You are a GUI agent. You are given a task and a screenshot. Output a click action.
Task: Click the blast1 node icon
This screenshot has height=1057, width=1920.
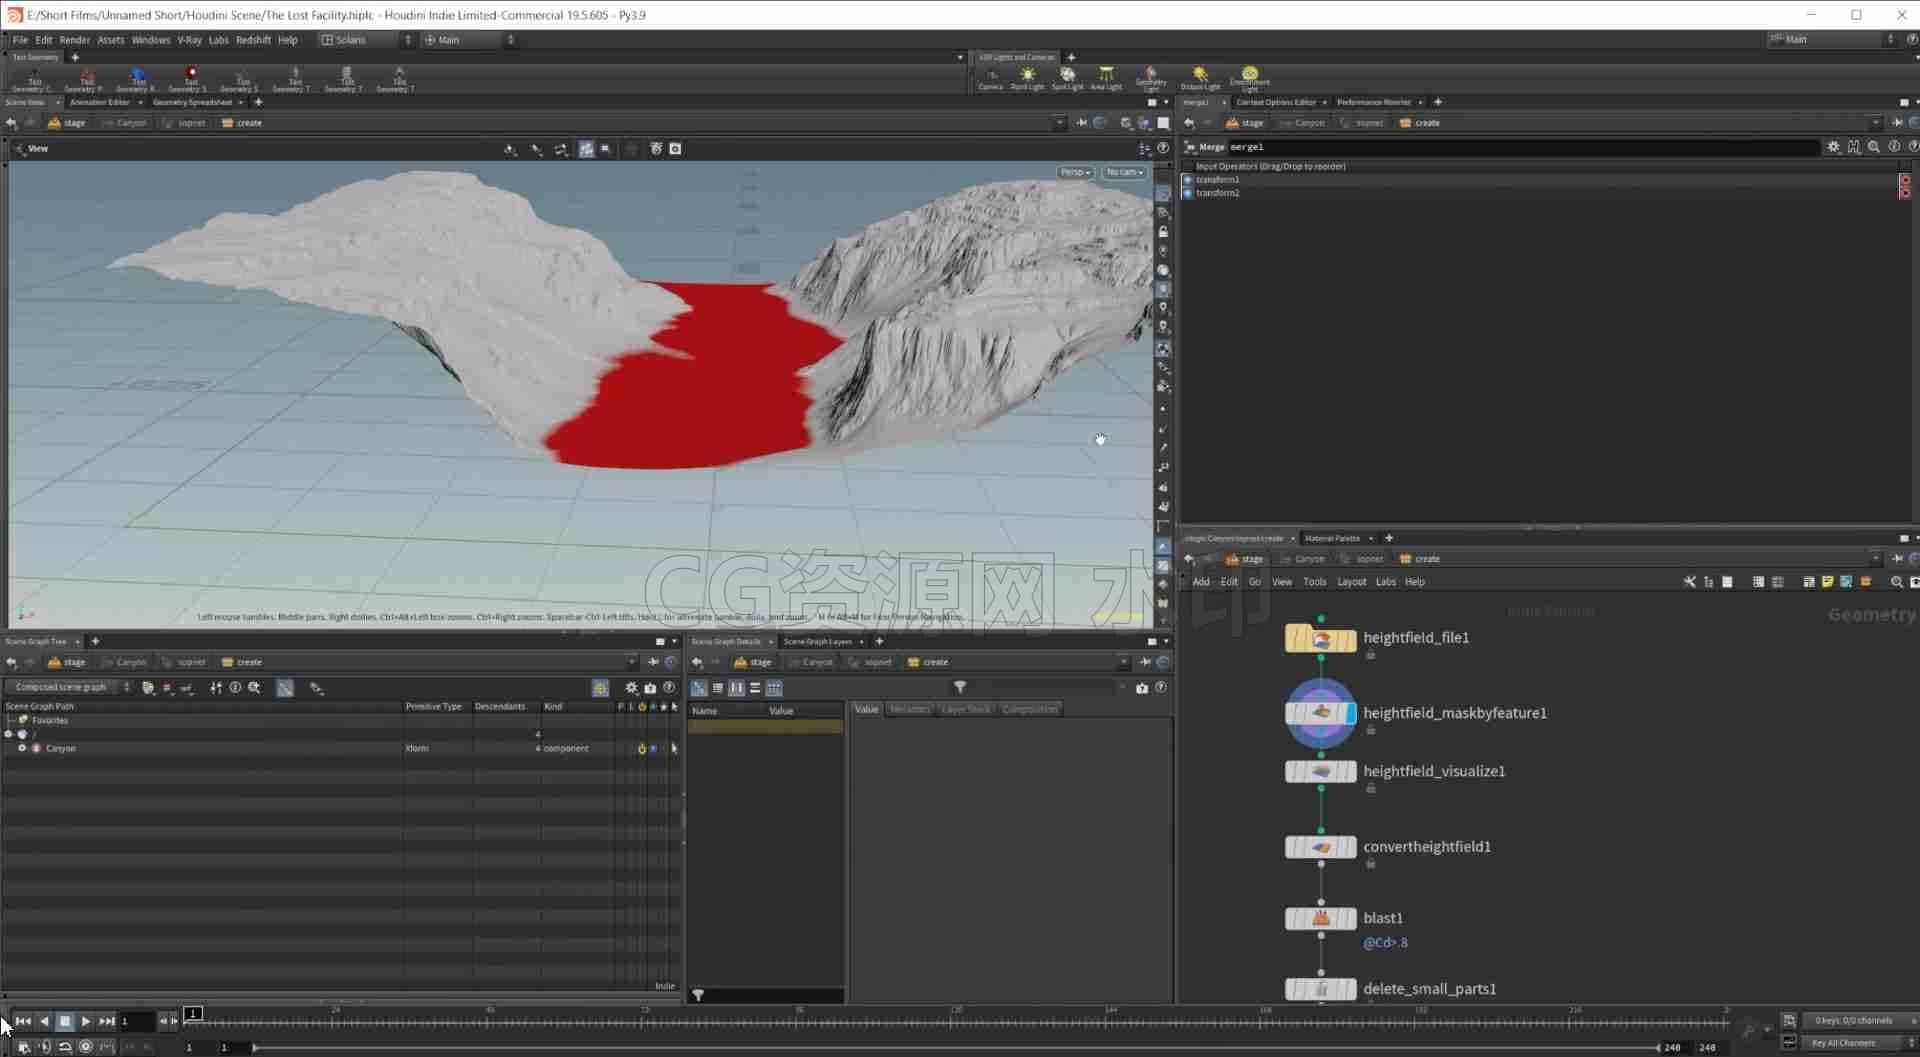coord(1320,918)
